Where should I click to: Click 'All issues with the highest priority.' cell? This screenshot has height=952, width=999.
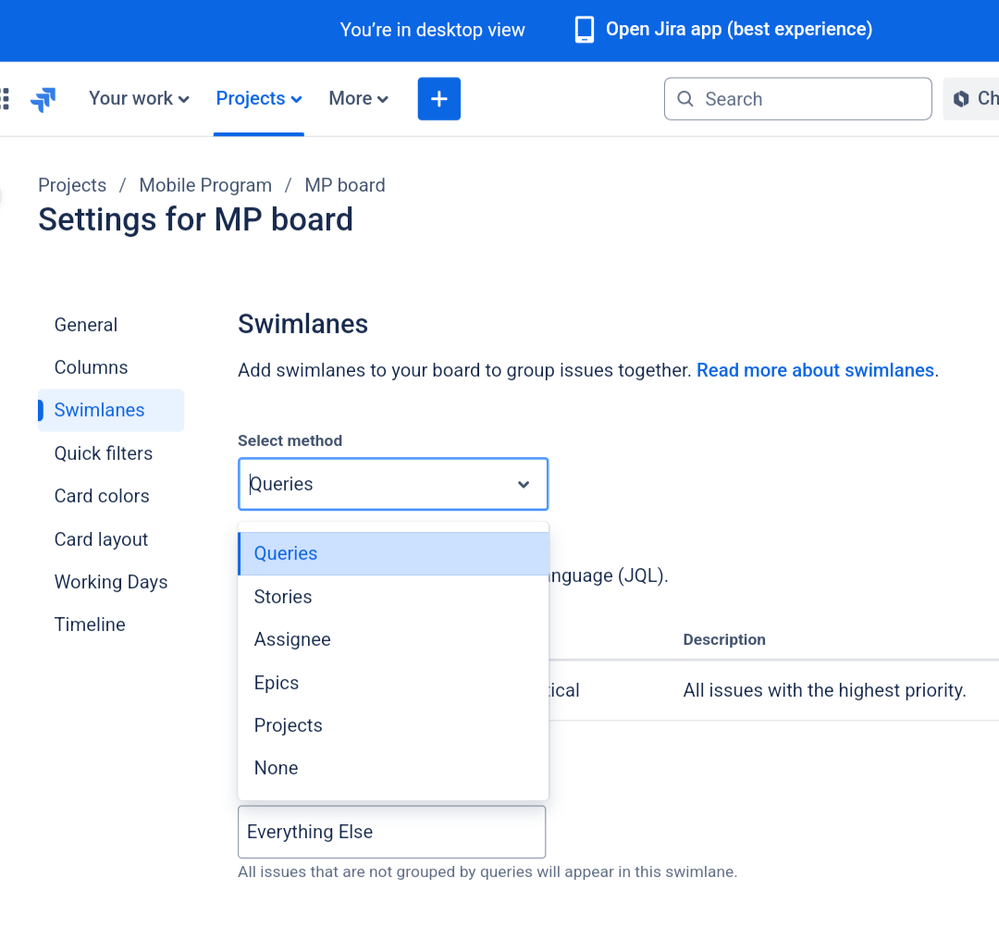pos(824,691)
